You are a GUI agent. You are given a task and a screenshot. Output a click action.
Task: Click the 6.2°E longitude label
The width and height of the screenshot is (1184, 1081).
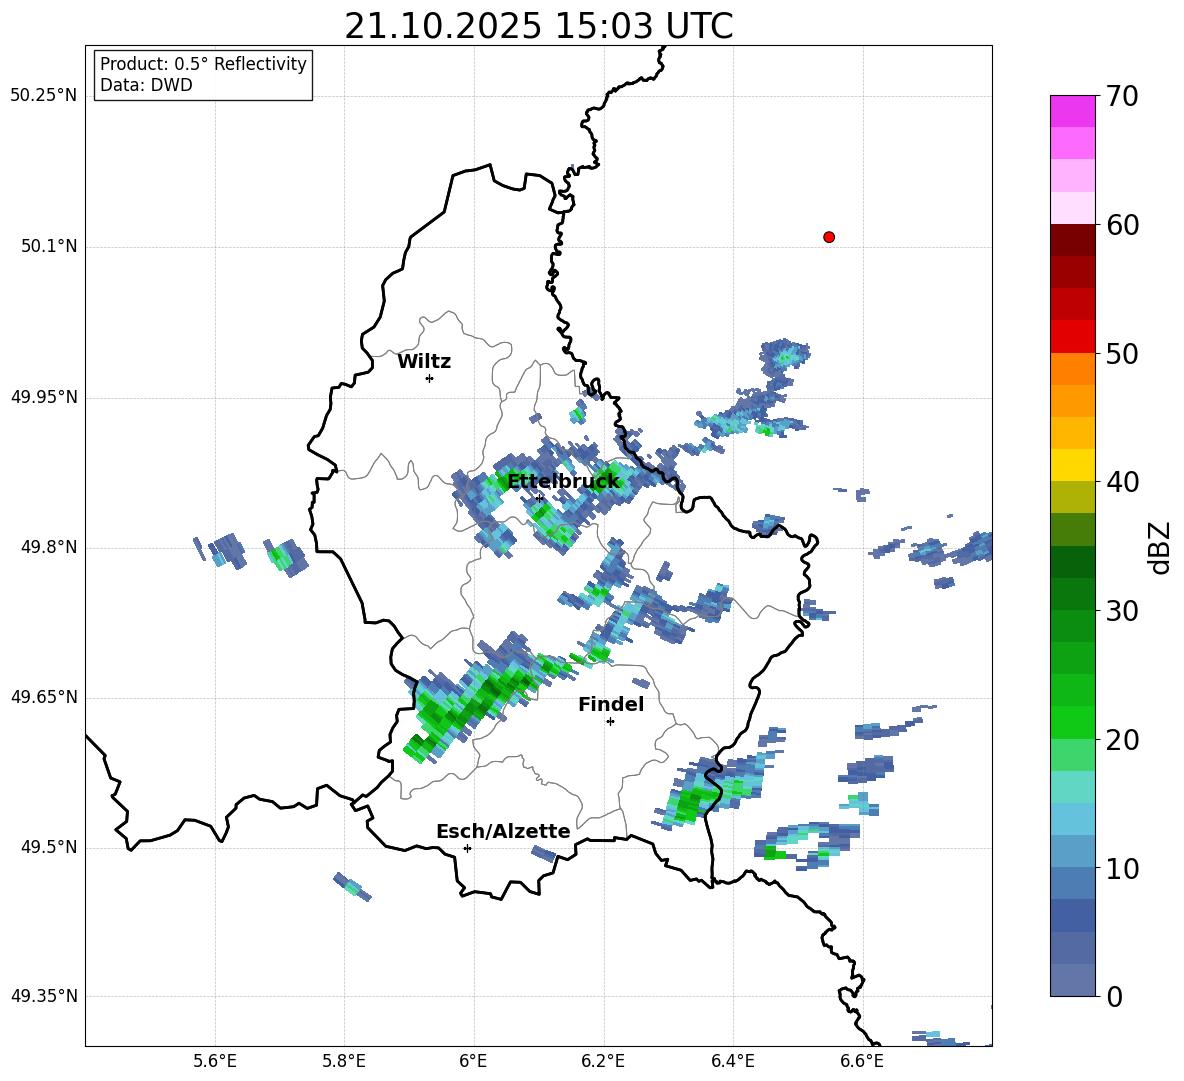pos(603,1062)
